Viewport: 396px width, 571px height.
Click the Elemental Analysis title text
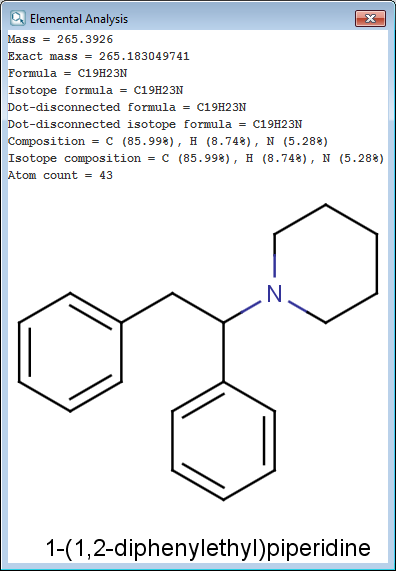[79, 19]
